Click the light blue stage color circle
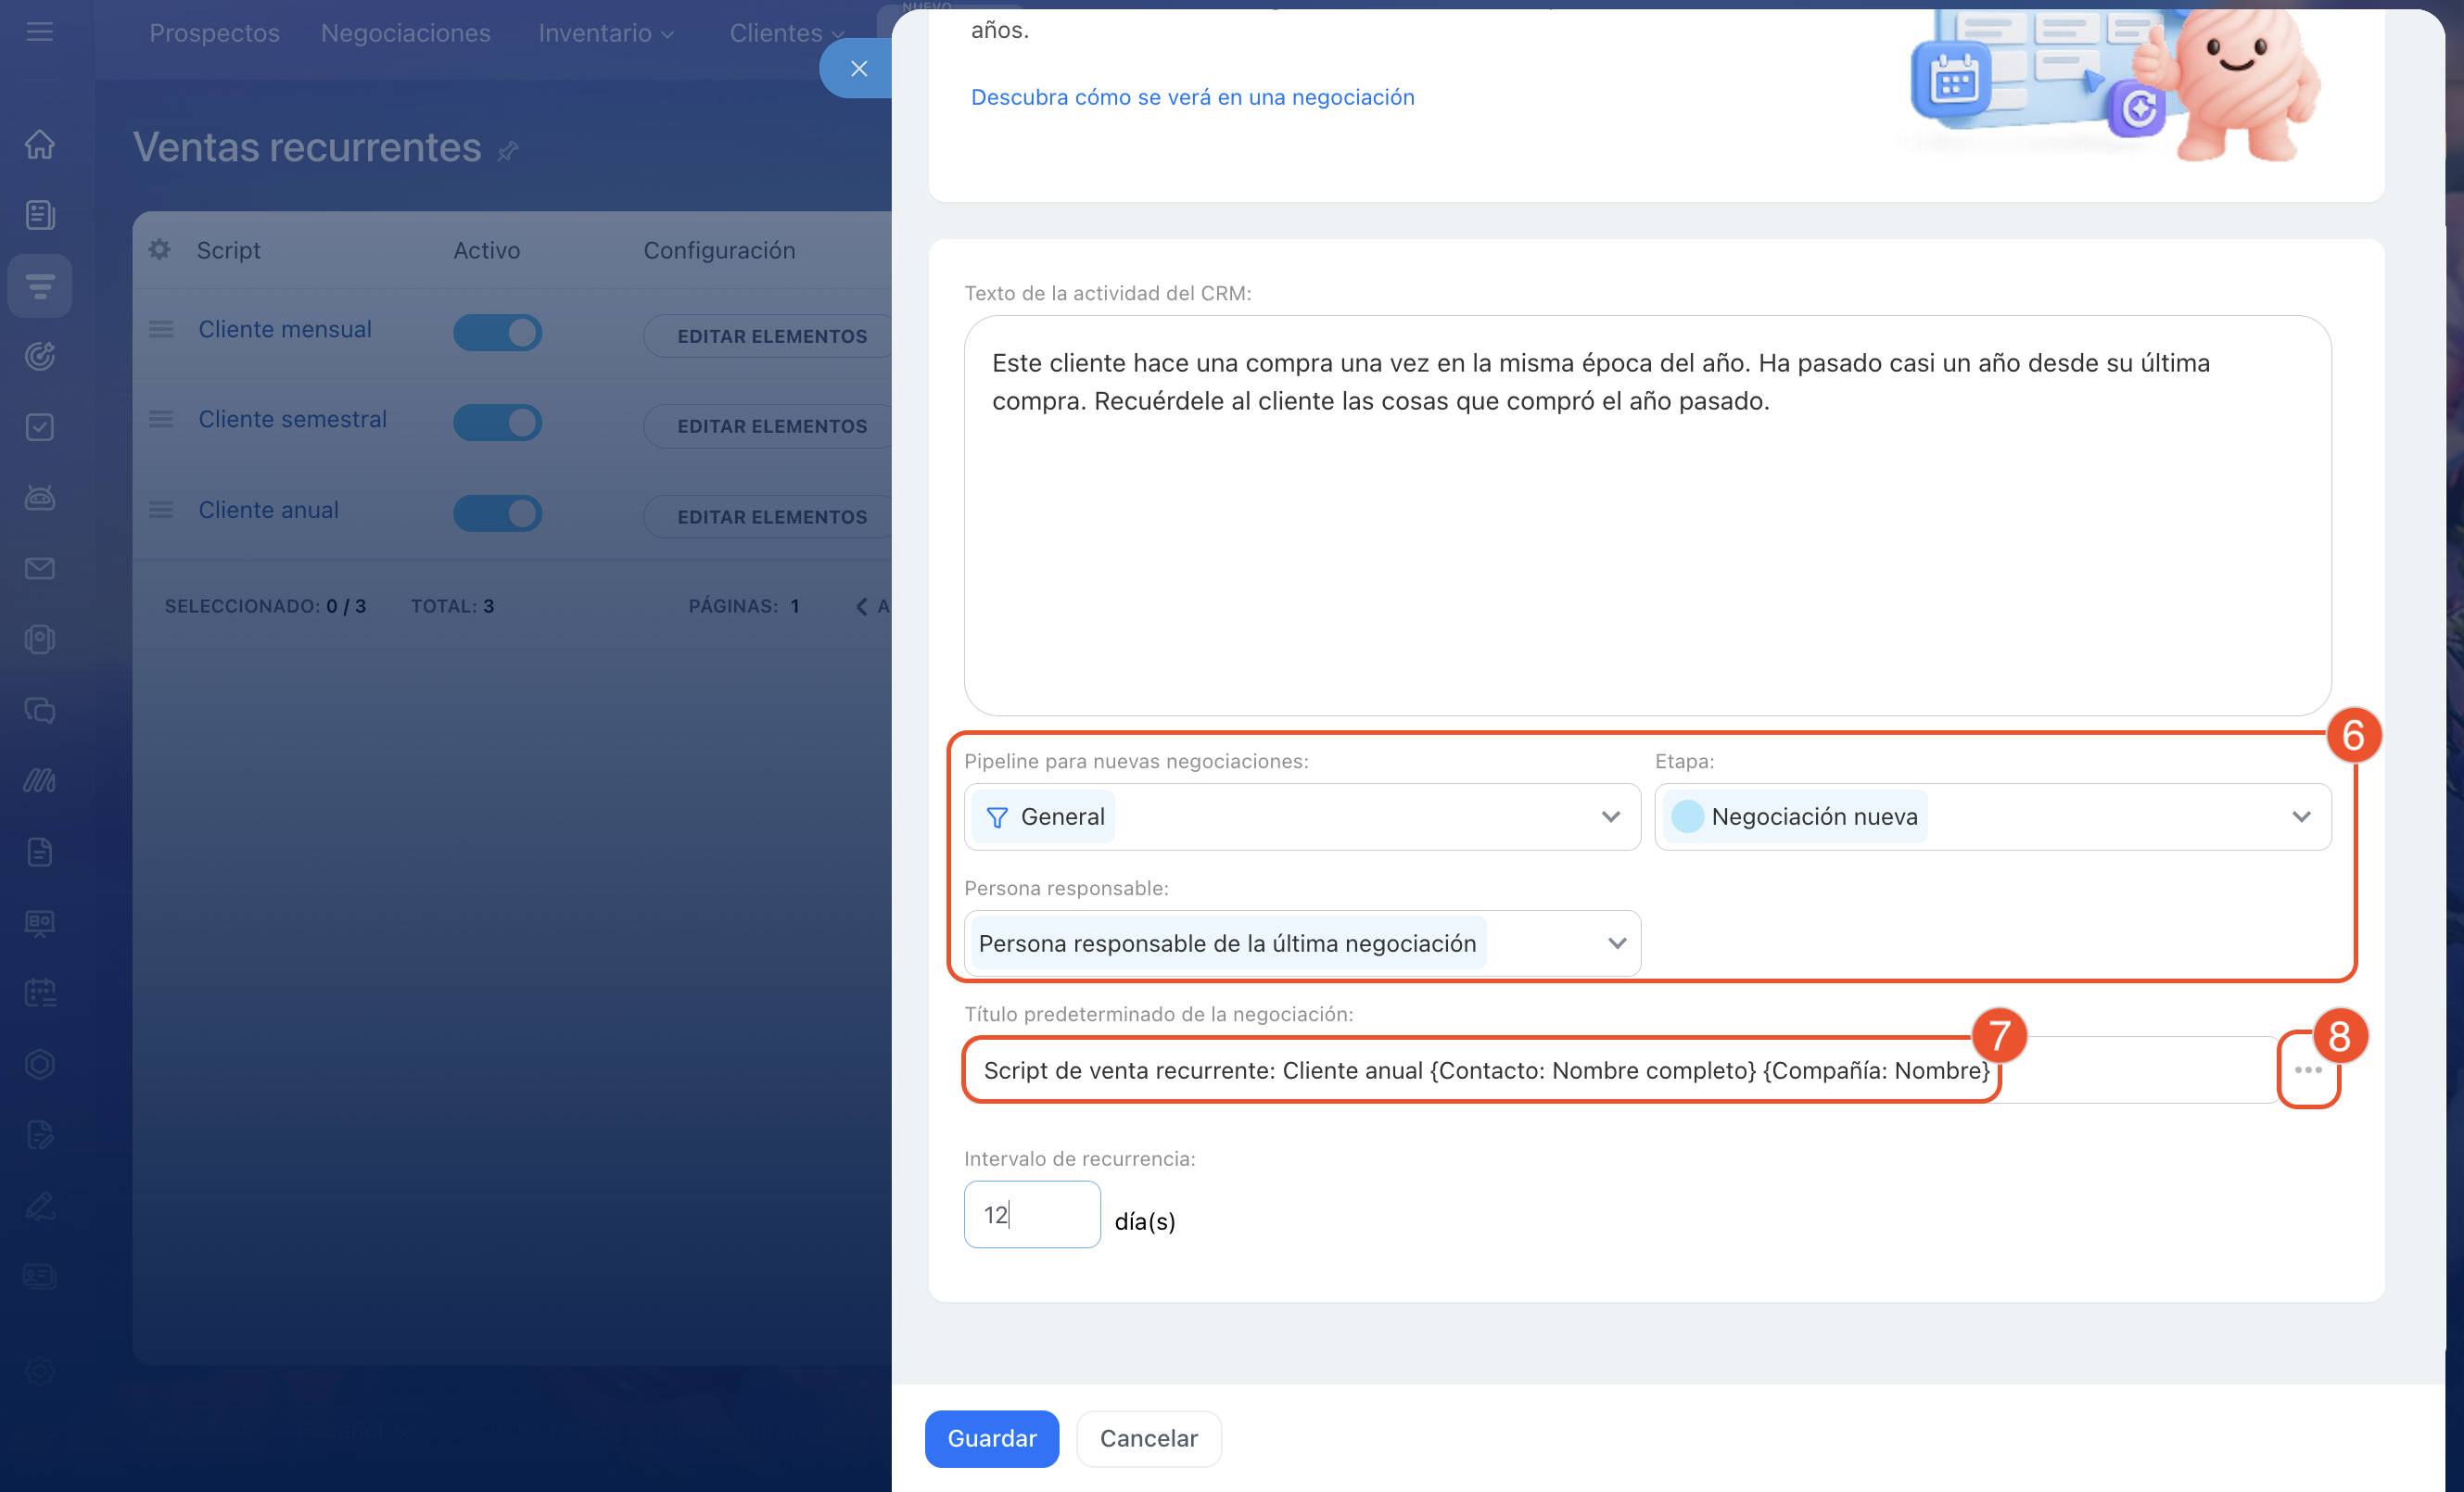This screenshot has height=1492, width=2464. [x=1687, y=817]
